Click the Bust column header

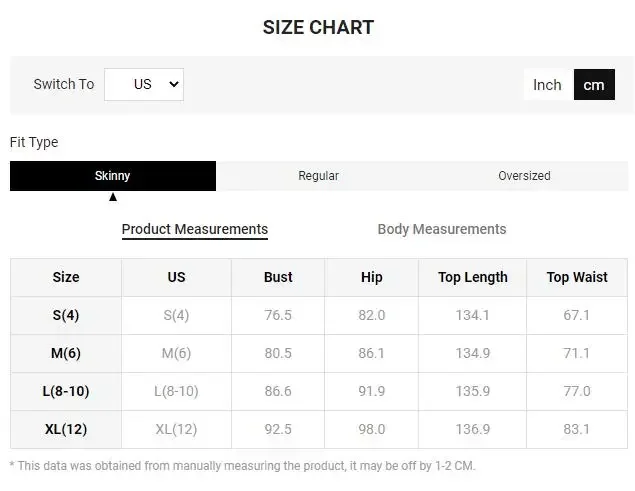pyautogui.click(x=278, y=277)
